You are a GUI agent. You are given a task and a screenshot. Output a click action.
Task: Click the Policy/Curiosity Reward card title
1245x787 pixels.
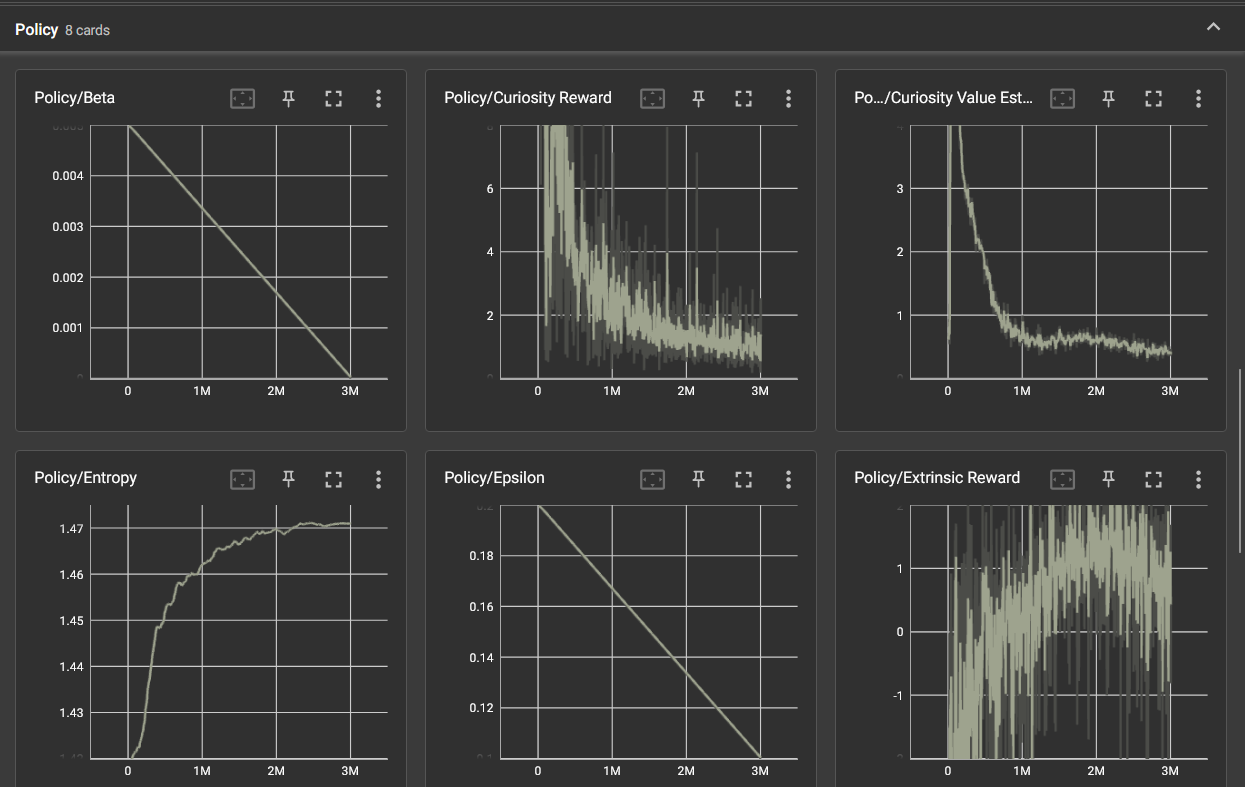[x=528, y=98]
